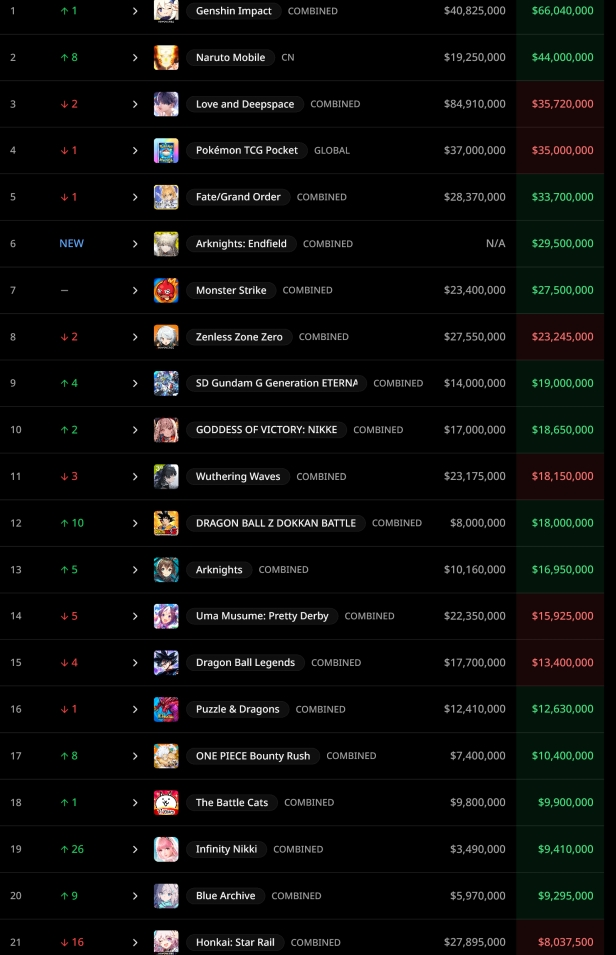
Task: Select the Love and Deepspace icon
Action: tap(166, 104)
